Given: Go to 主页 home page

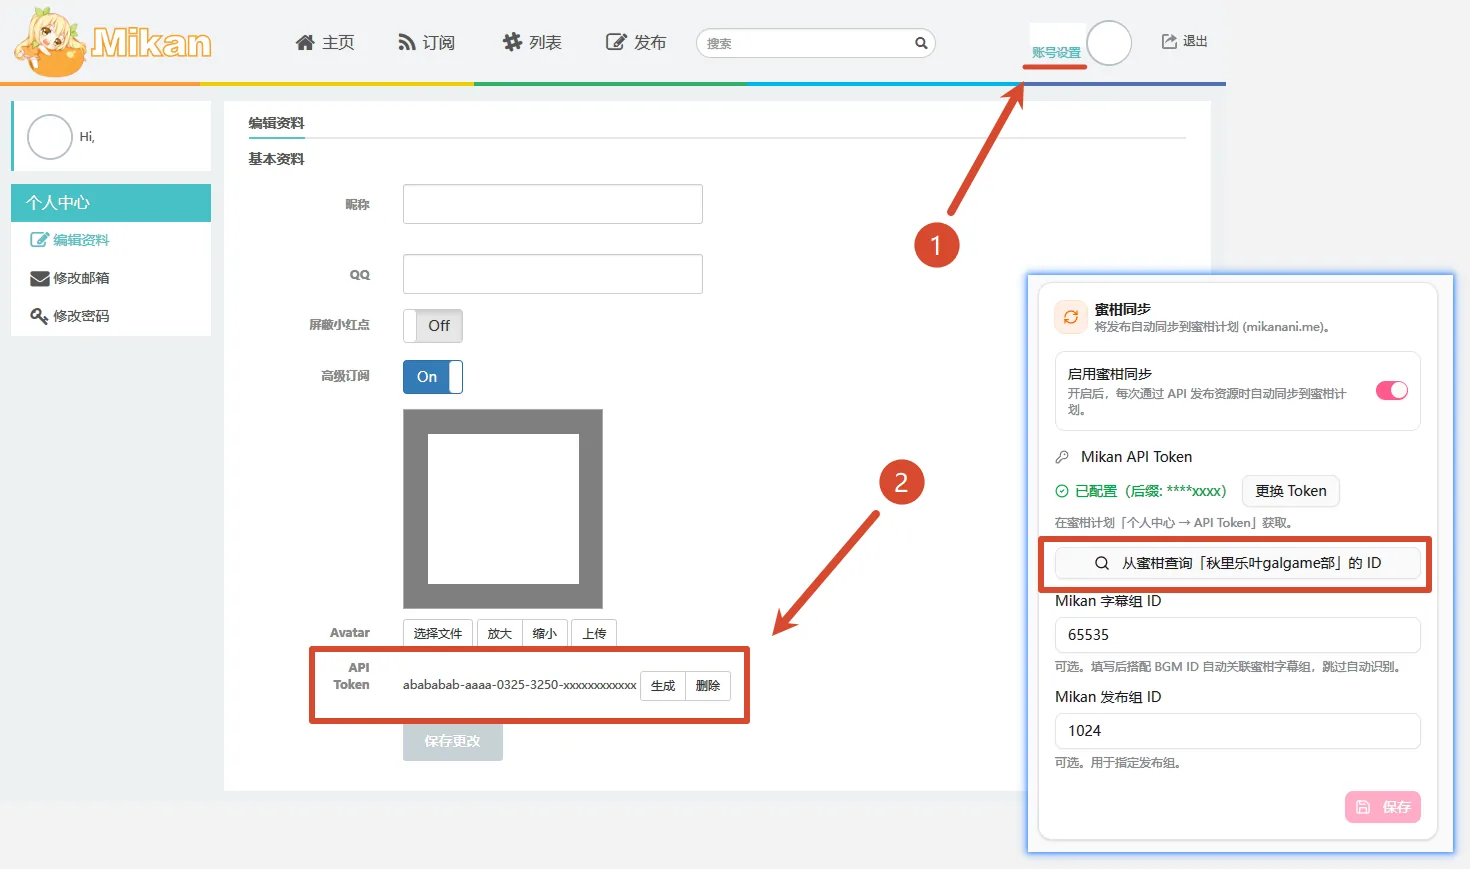Looking at the screenshot, I should coord(325,42).
